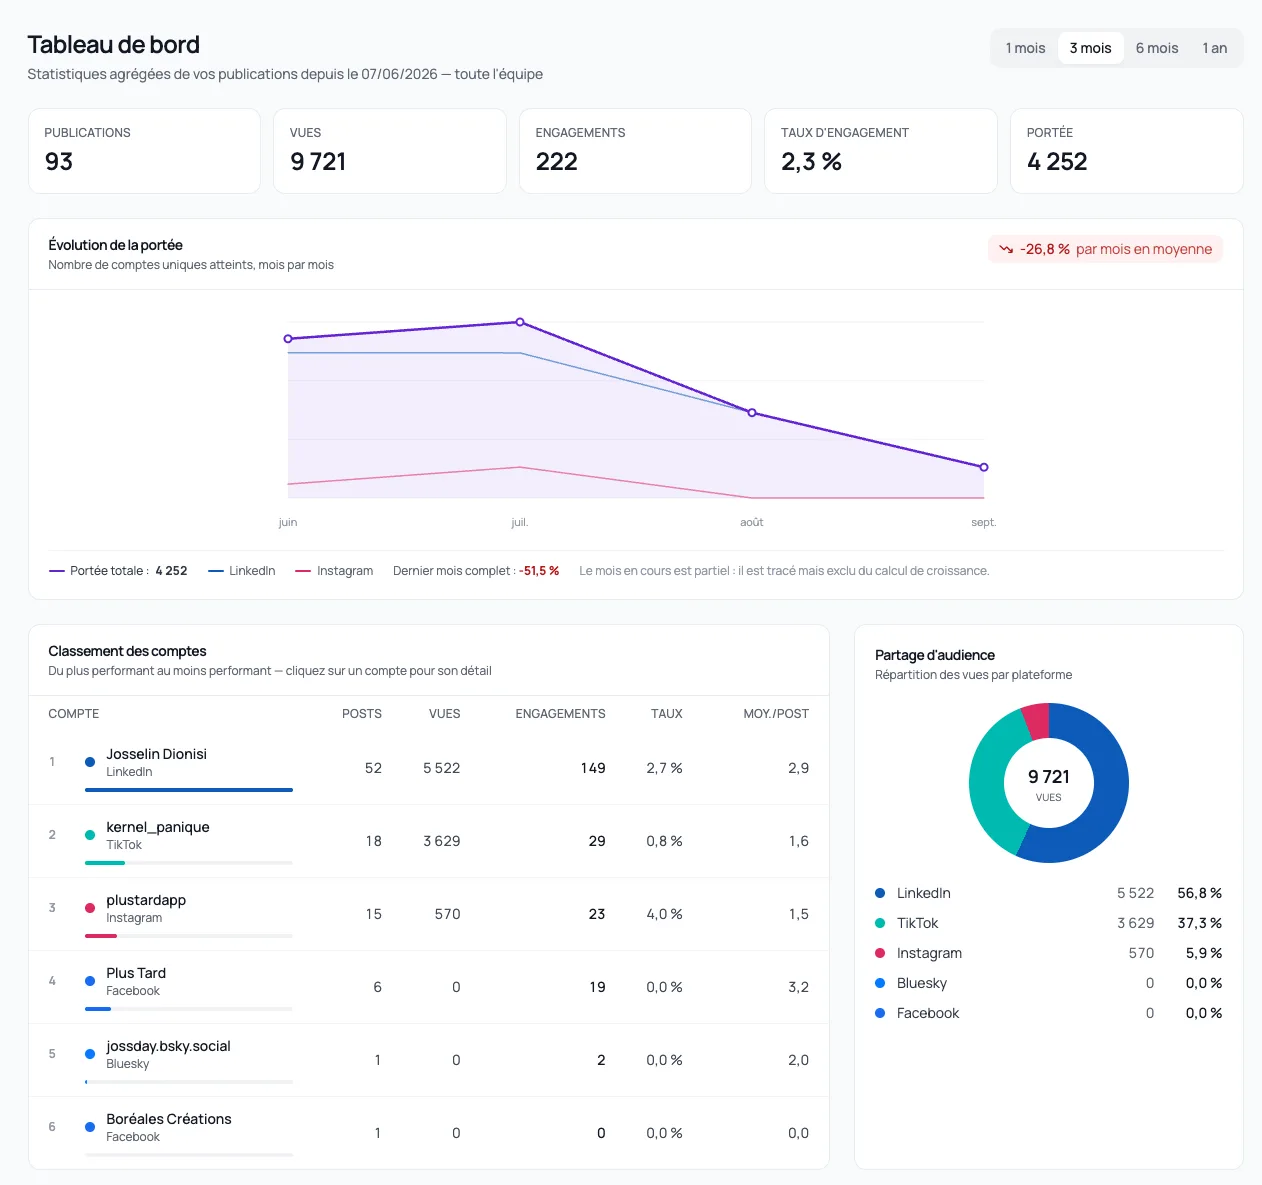Open jossday.bsky.social account row
The width and height of the screenshot is (1262, 1185).
429,1060
